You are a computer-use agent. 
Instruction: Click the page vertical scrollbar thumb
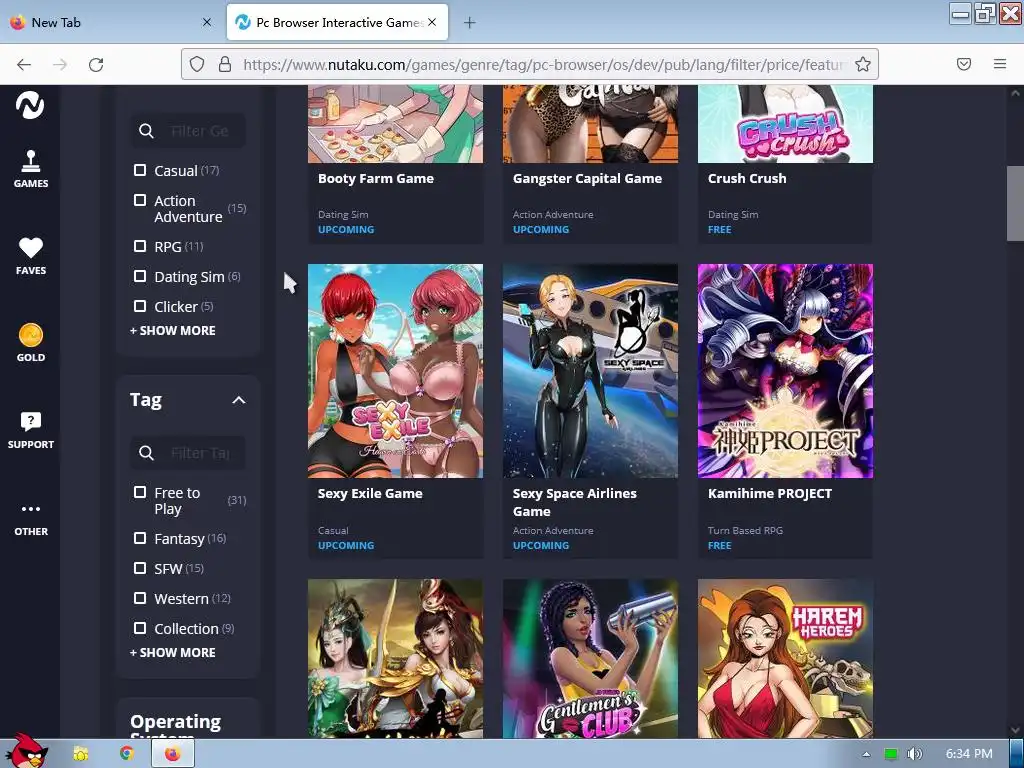(1015, 202)
